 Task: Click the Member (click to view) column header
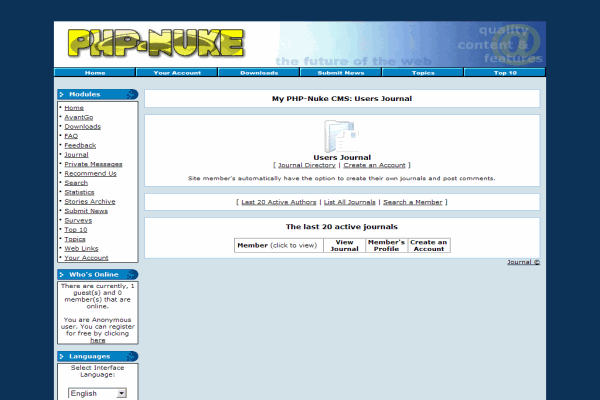pyautogui.click(x=279, y=245)
